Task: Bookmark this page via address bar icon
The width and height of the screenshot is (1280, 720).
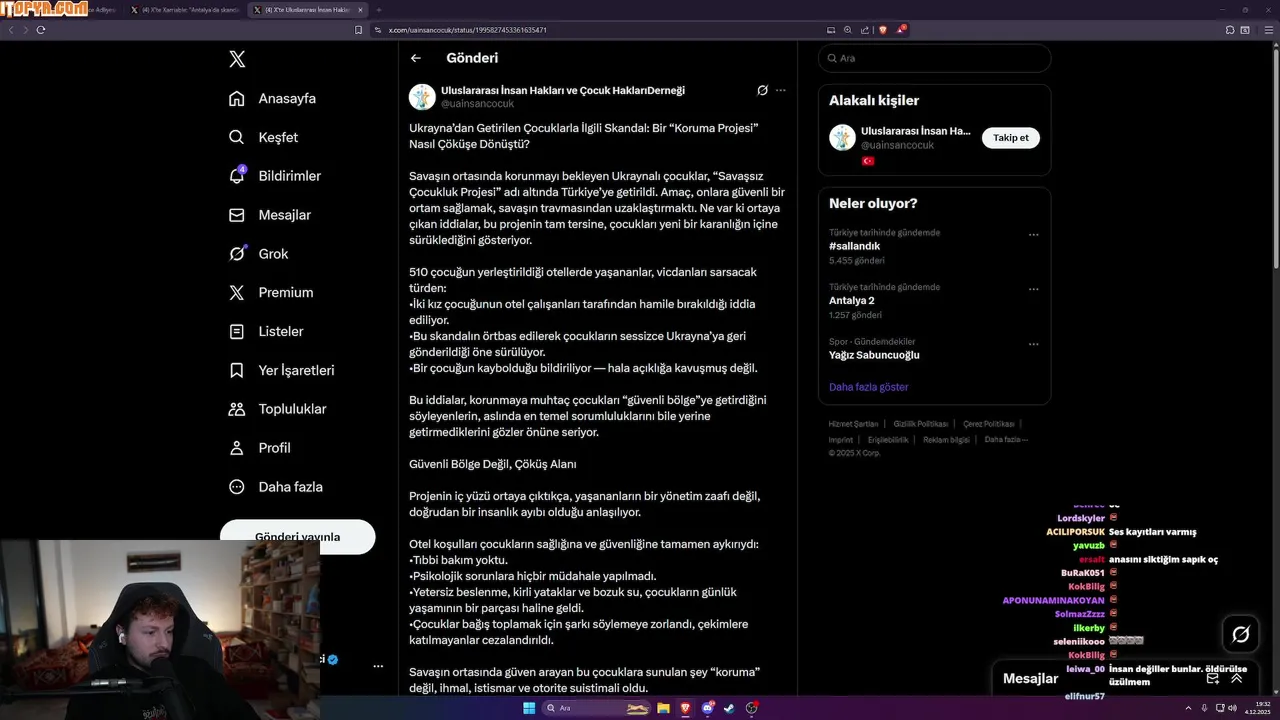Action: [359, 30]
